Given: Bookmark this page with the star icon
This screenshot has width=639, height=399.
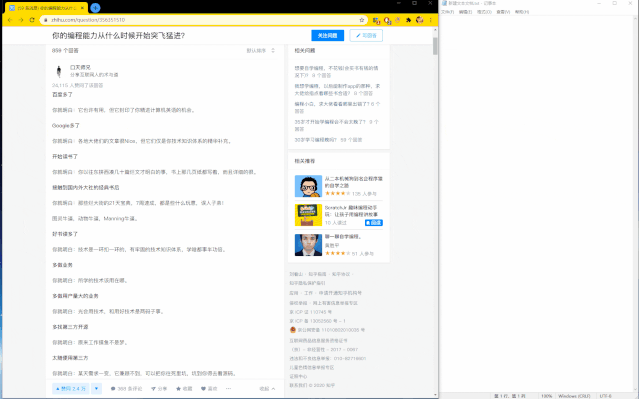Looking at the screenshot, I should [361, 20].
